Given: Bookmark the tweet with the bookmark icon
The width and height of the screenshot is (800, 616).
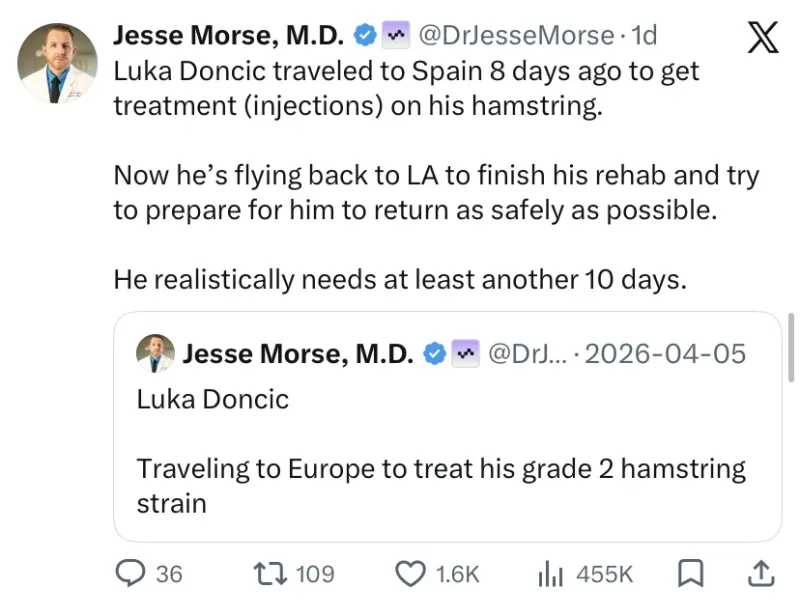Looking at the screenshot, I should 690,574.
